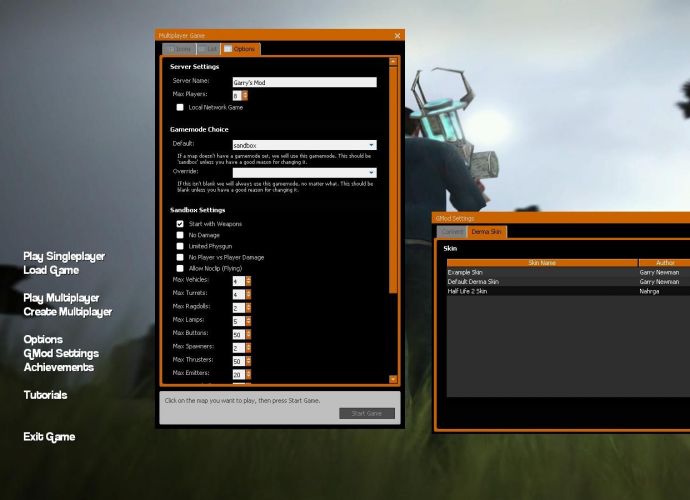The height and width of the screenshot is (500, 690).
Task: Select the Half Life 2 Skin row
Action: click(x=568, y=291)
